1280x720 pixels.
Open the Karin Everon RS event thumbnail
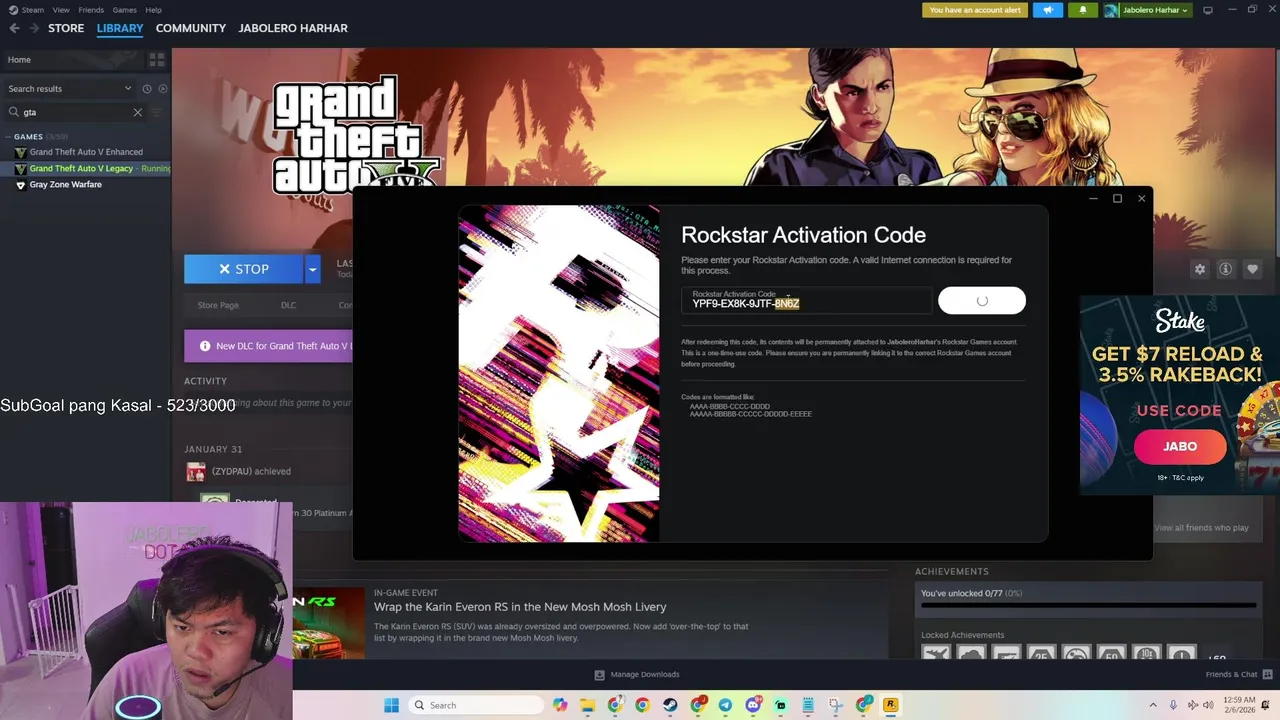(329, 622)
